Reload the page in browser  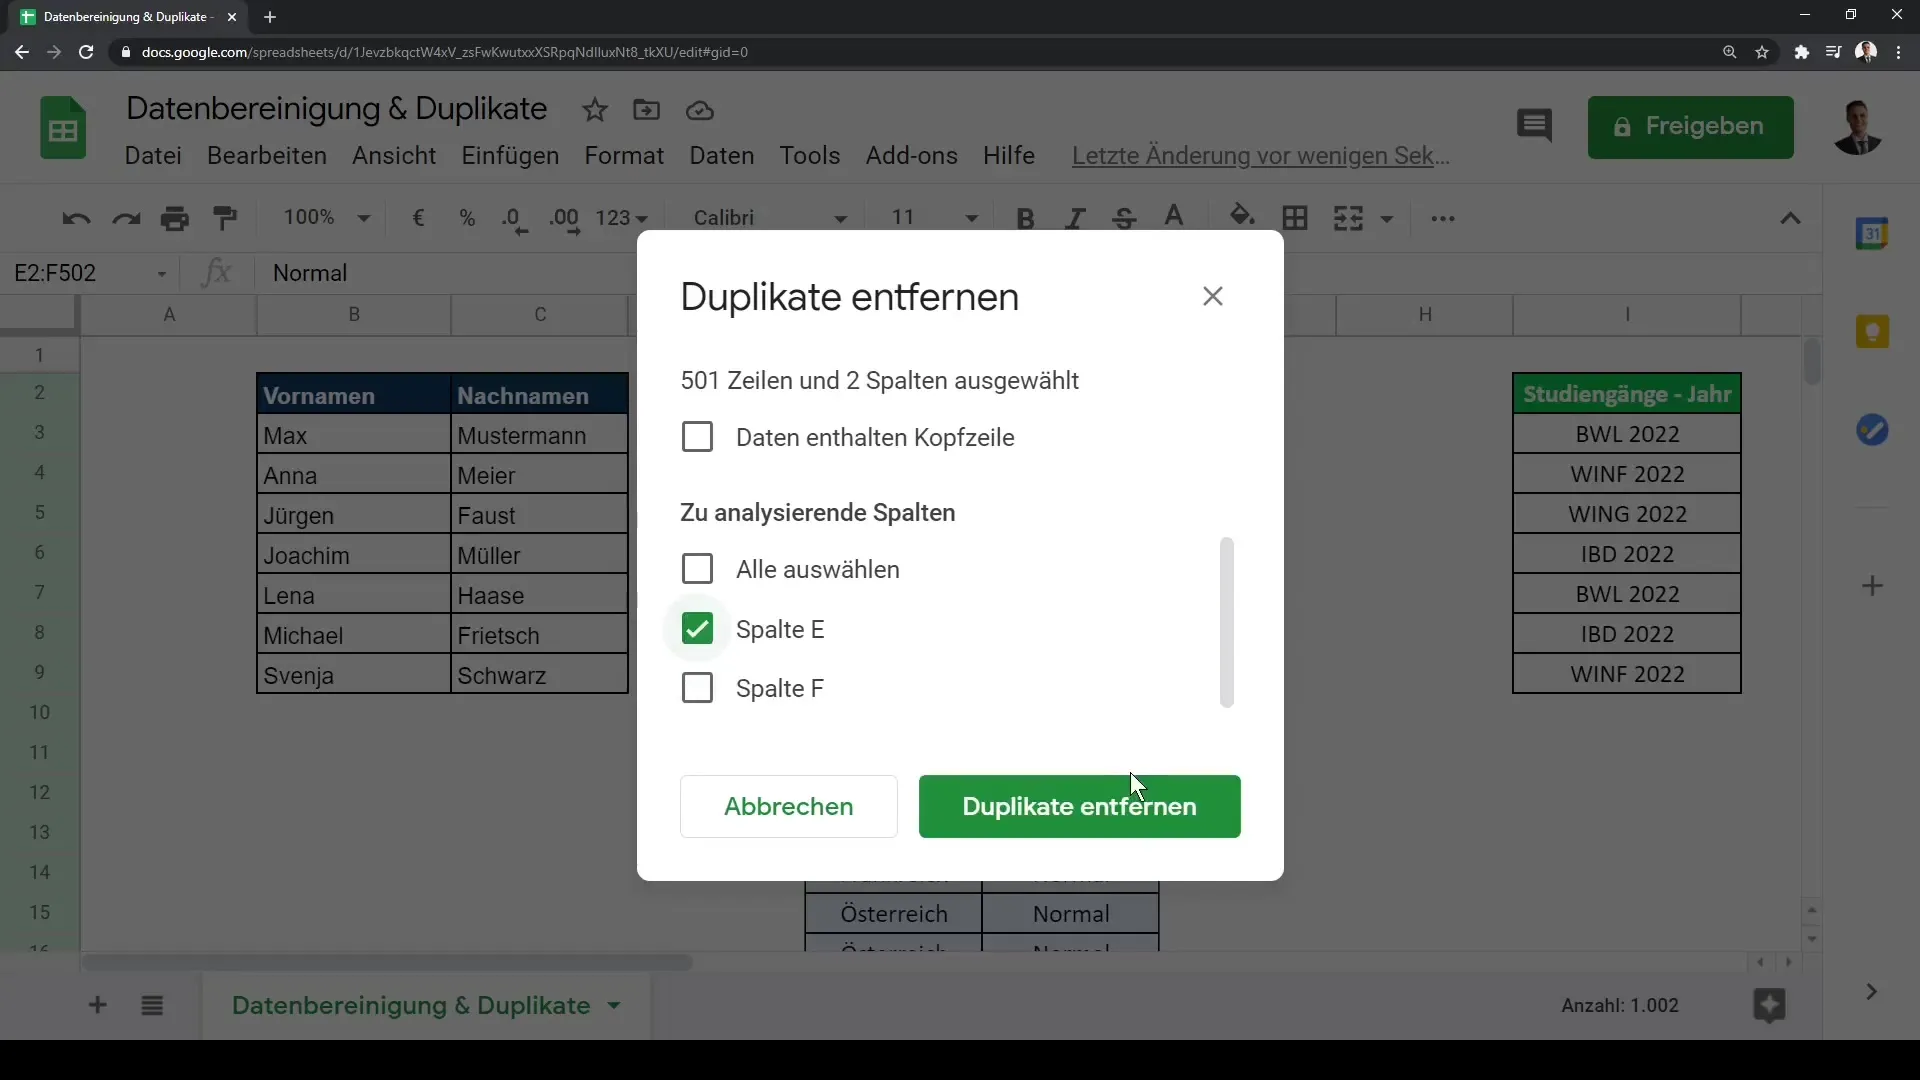[86, 52]
